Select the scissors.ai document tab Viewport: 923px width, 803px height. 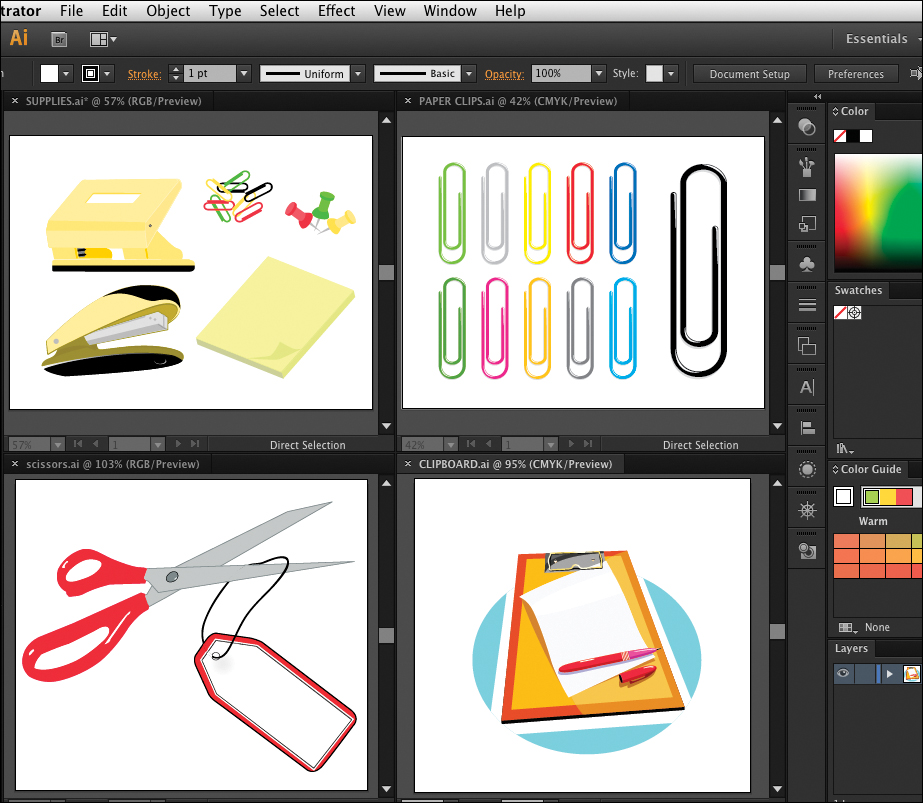click(112, 464)
